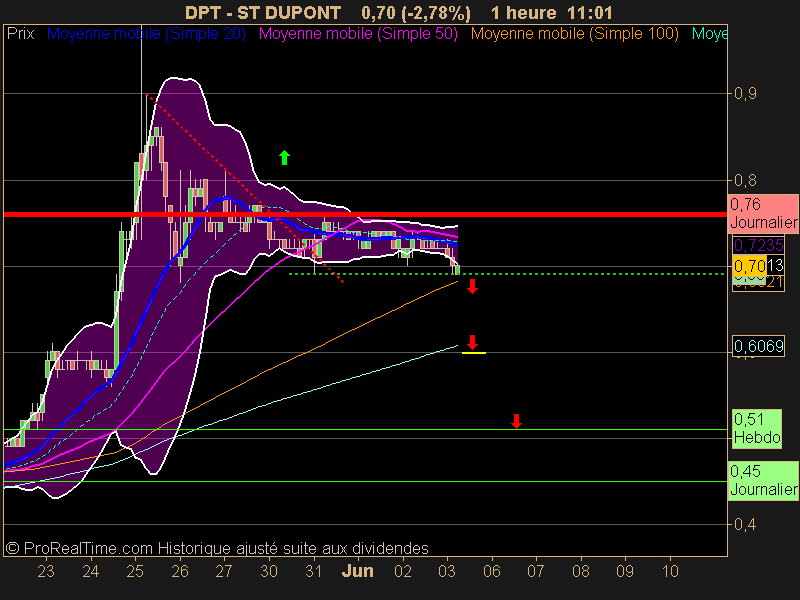This screenshot has width=800, height=600.
Task: Click the "10" date on the time axis
Action: [670, 571]
